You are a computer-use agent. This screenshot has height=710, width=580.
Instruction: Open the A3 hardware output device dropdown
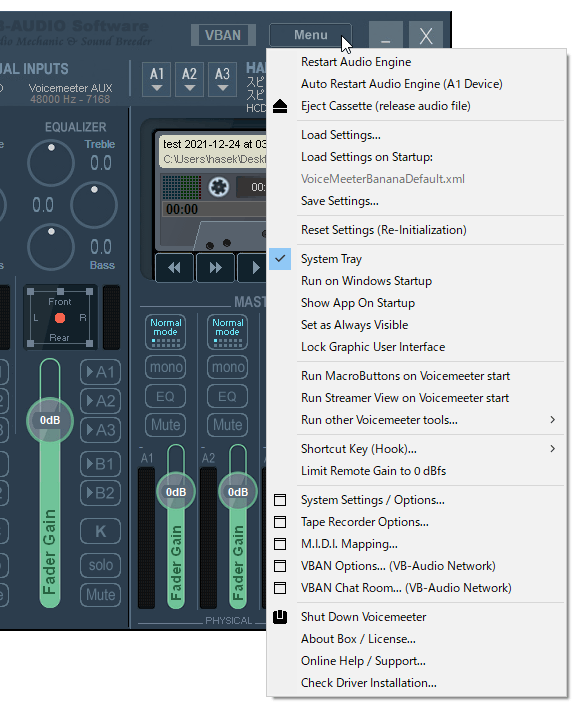[222, 79]
